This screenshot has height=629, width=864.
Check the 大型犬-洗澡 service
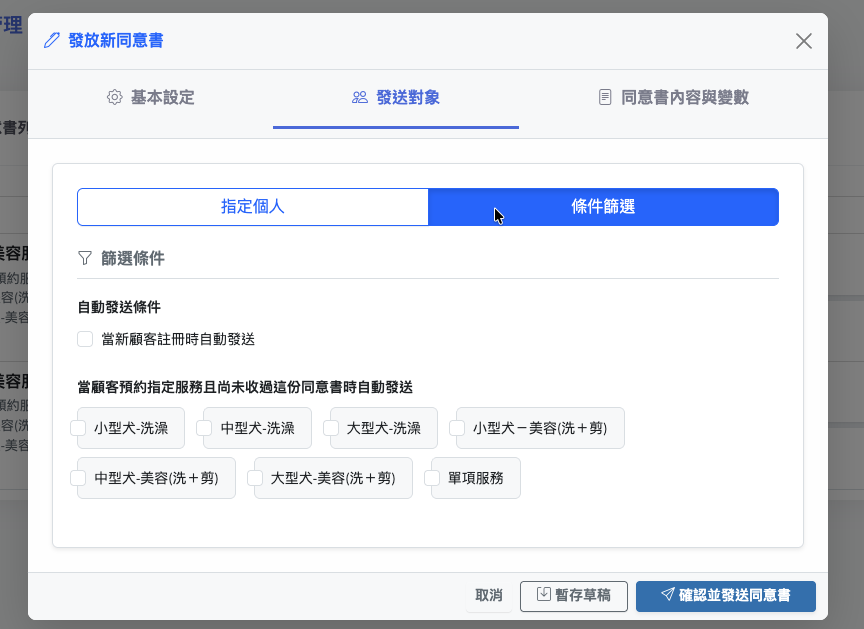point(331,428)
